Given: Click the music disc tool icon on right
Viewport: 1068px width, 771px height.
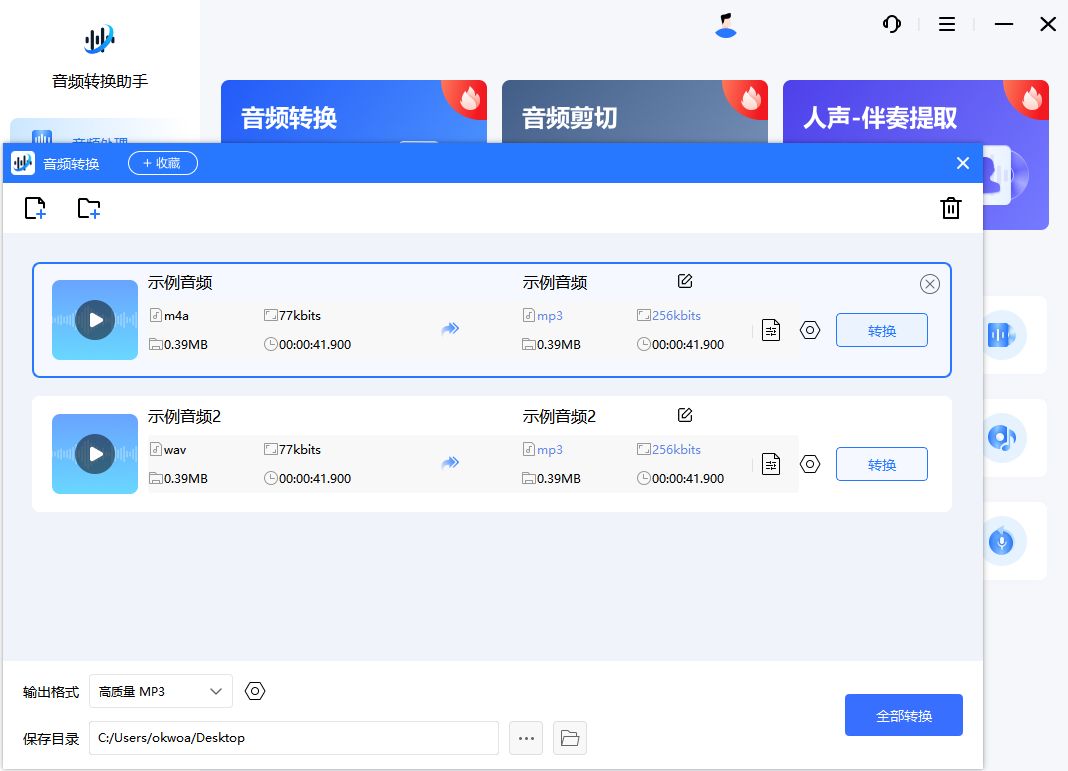Looking at the screenshot, I should (x=1001, y=438).
